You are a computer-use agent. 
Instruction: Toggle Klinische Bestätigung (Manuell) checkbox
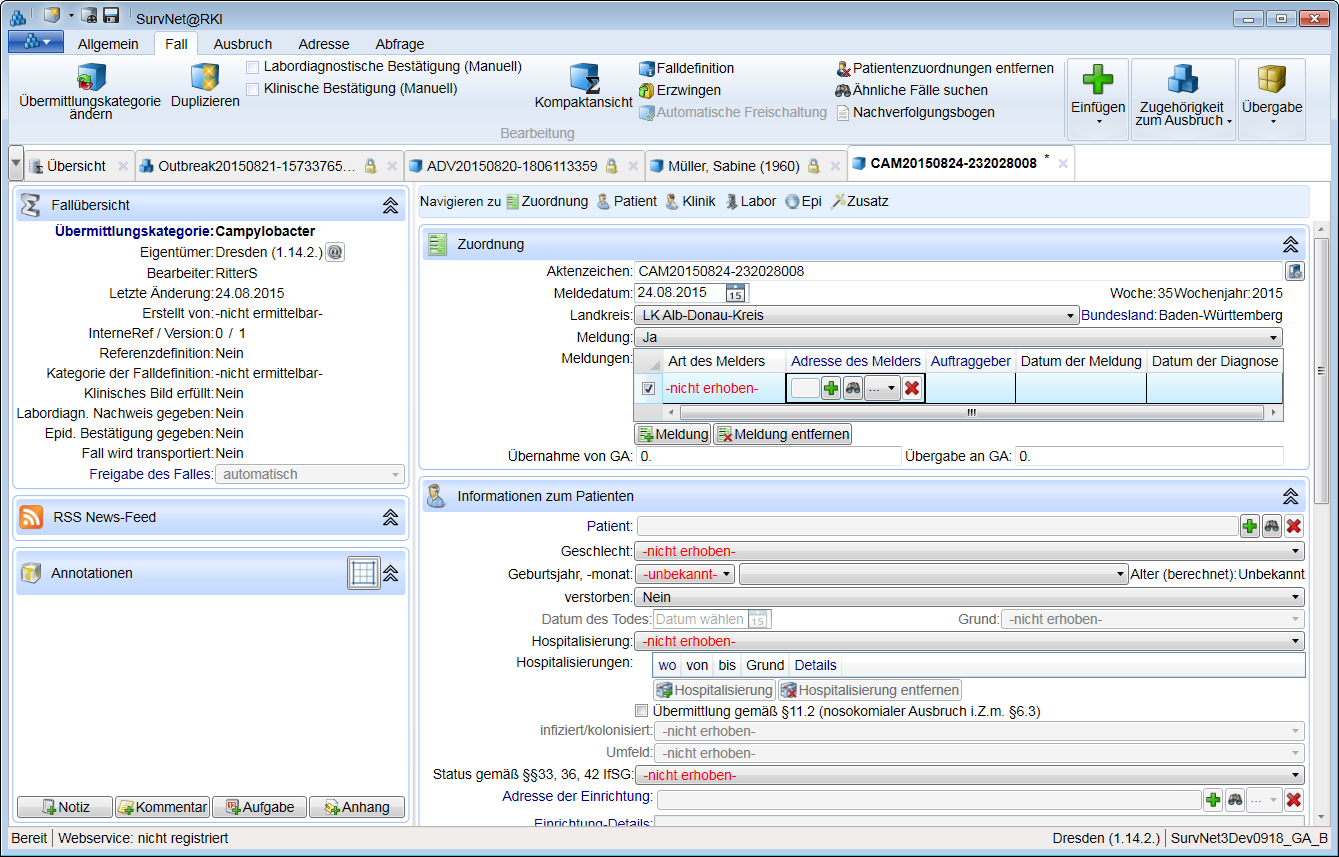(253, 89)
